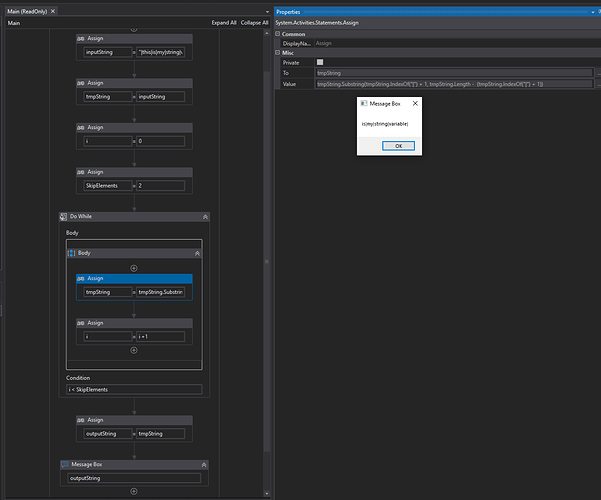This screenshot has height=500, width=601.
Task: Toggle the Private checkbox in Misc
Action: tap(320, 62)
